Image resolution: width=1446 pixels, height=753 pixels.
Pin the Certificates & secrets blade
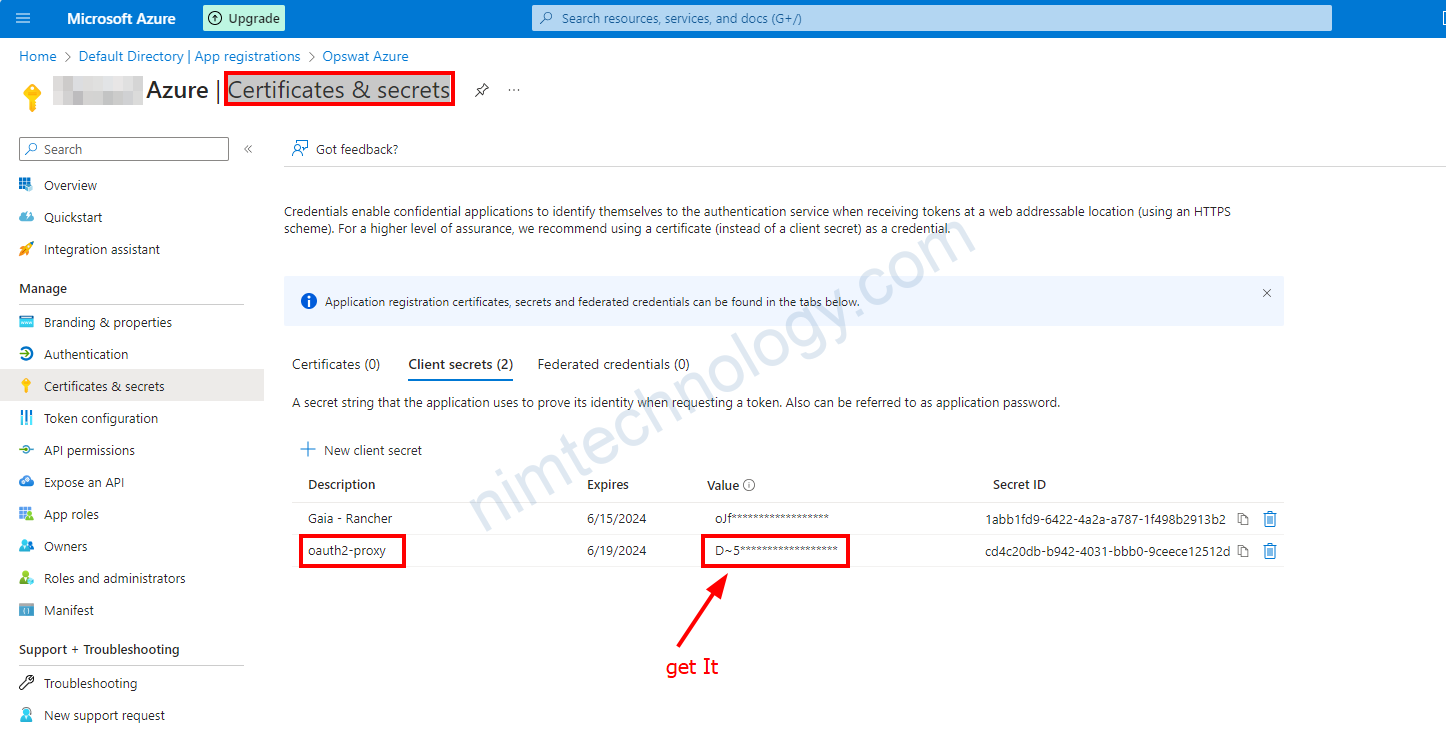[x=482, y=90]
